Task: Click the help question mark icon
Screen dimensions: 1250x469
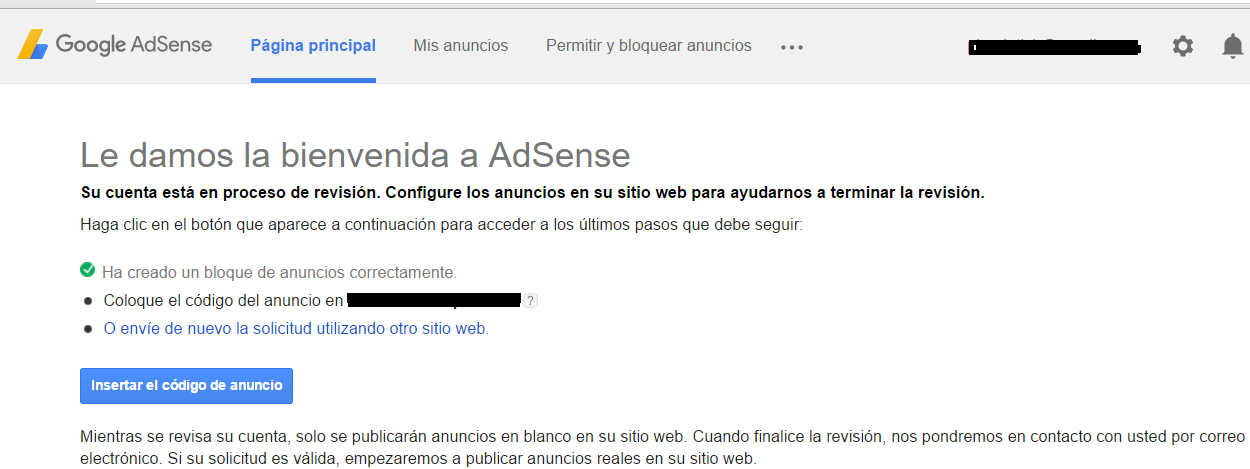Action: click(531, 300)
